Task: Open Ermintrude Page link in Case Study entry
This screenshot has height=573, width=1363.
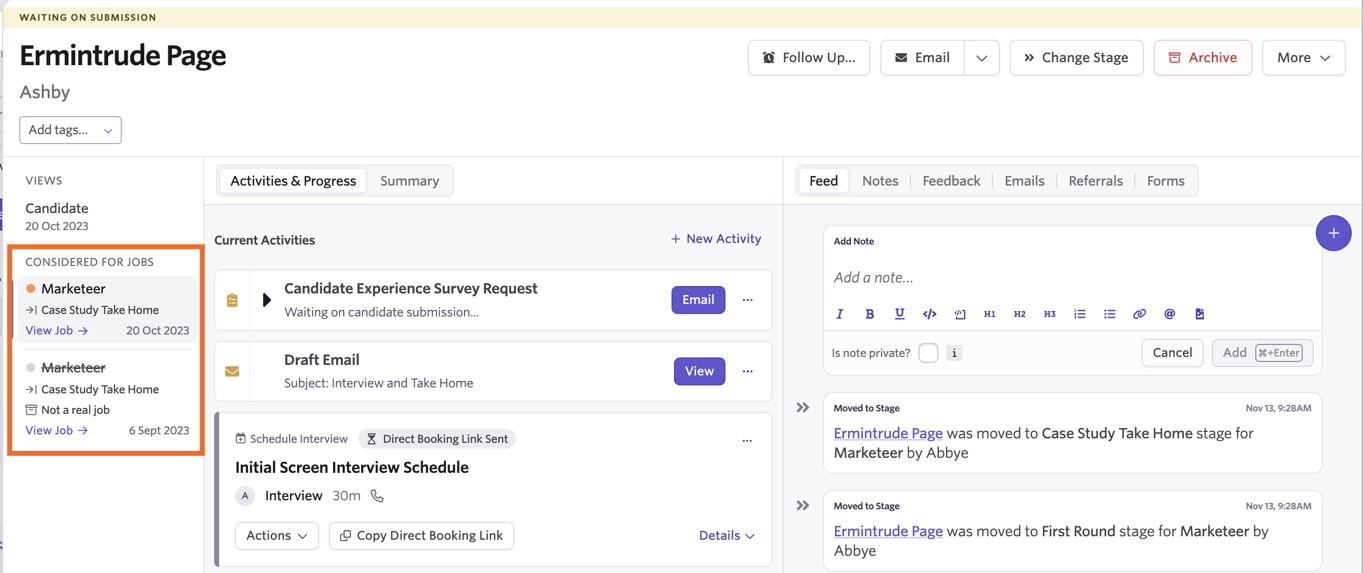Action: point(888,434)
